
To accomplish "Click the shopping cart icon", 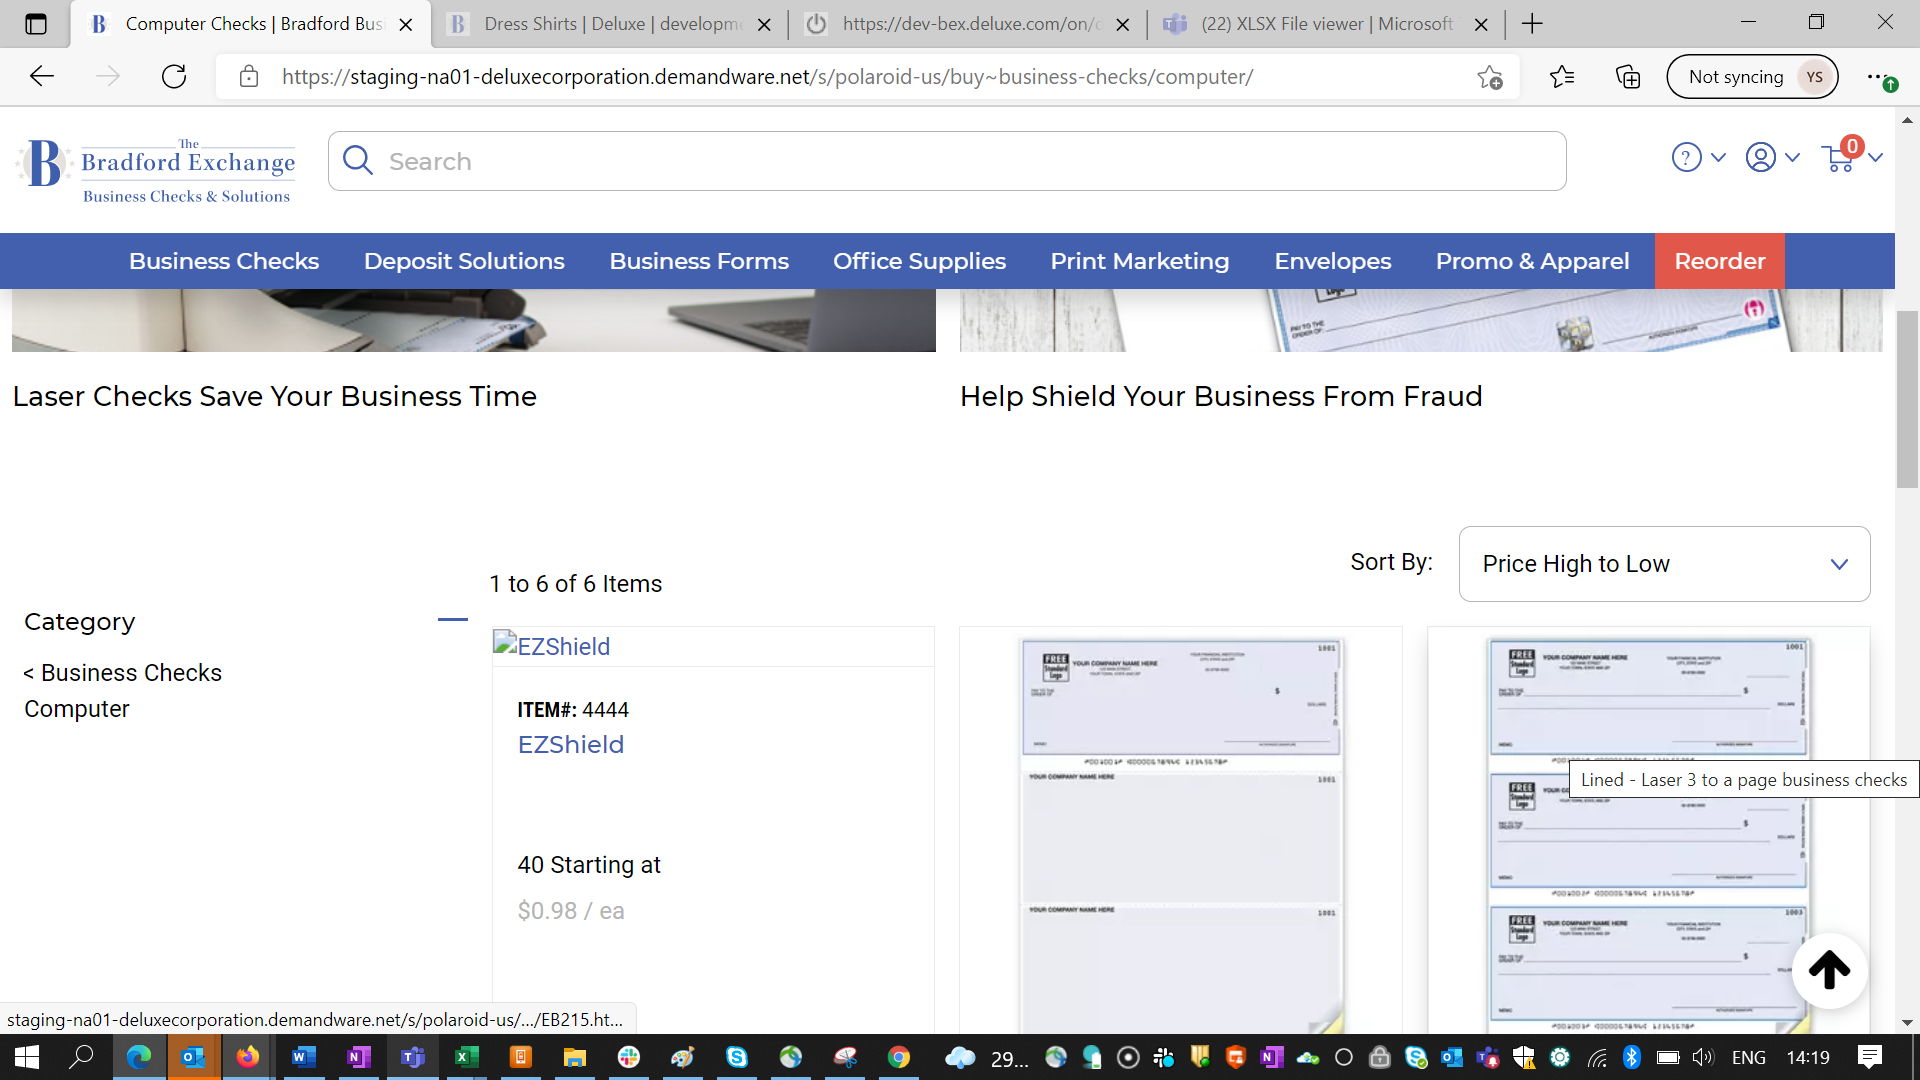I will point(1838,158).
